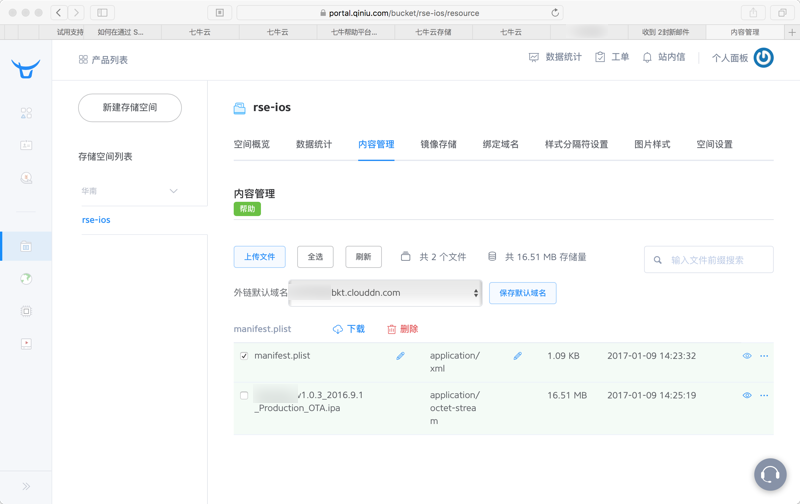Click the storage size database icon
This screenshot has width=800, height=504.
pos(492,256)
